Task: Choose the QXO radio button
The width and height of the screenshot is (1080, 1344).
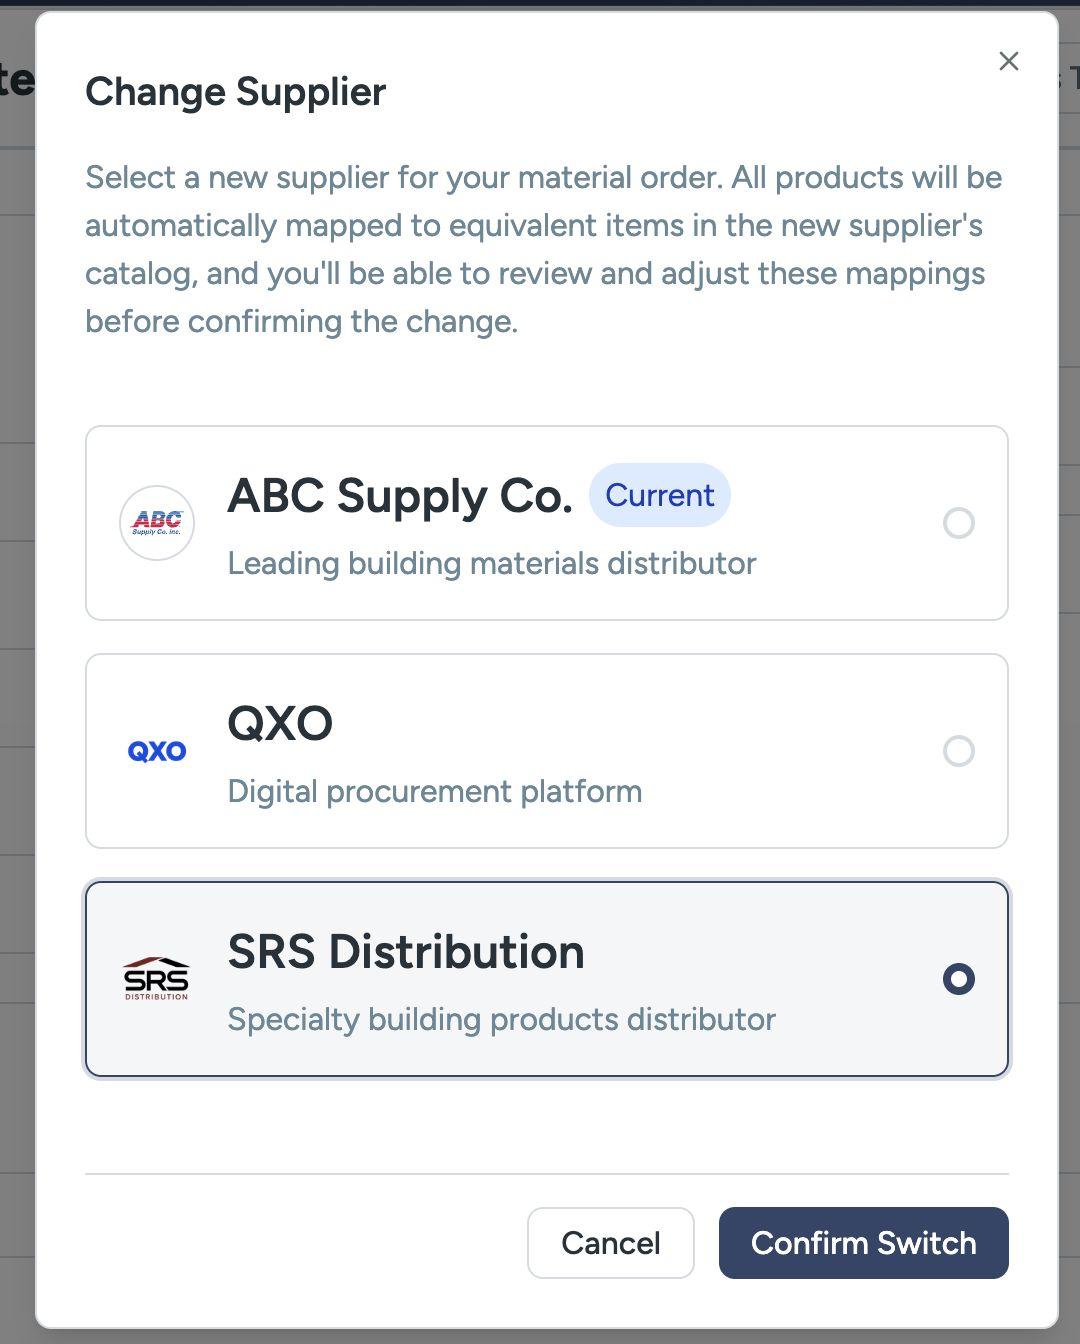Action: click(958, 751)
